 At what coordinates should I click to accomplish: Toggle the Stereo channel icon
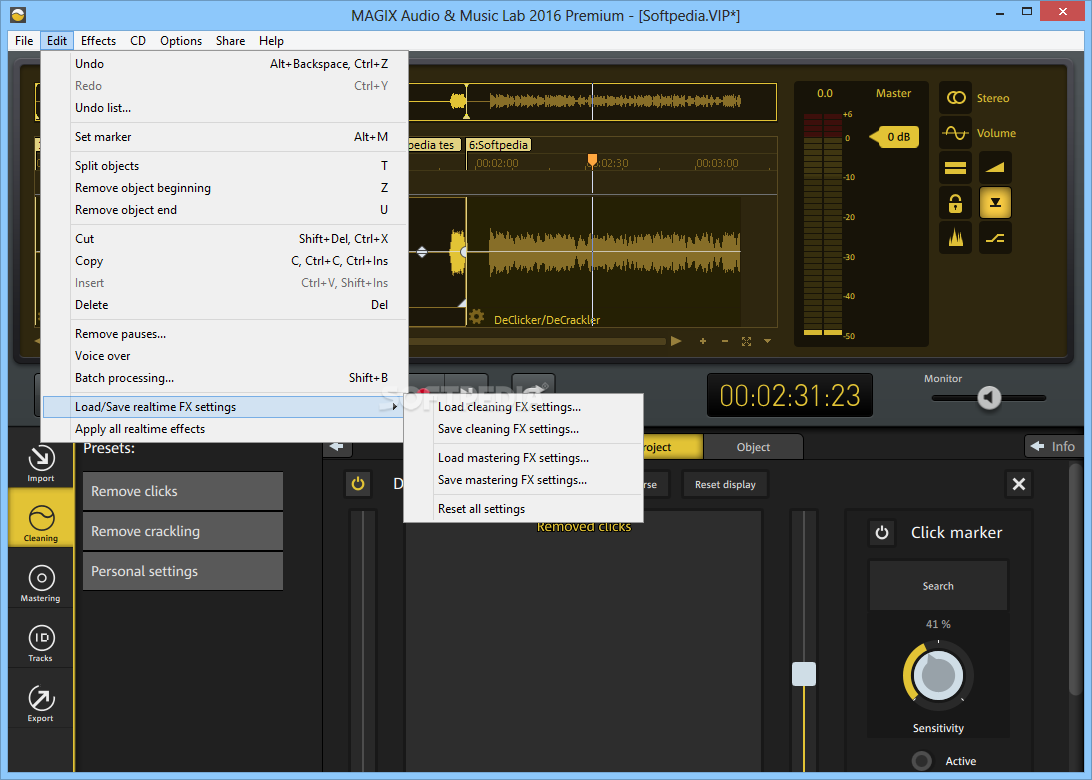tap(956, 98)
